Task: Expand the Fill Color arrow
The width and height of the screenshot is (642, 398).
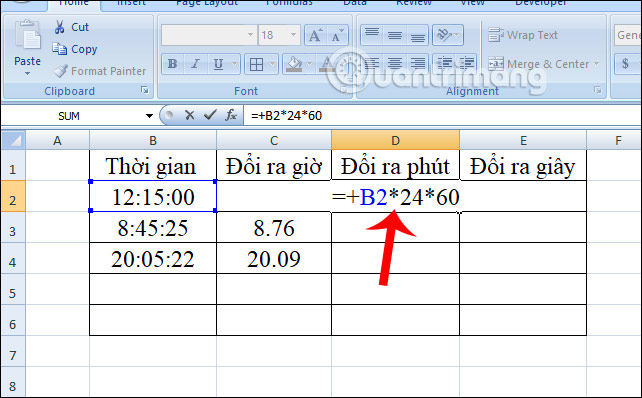Action: coord(310,64)
